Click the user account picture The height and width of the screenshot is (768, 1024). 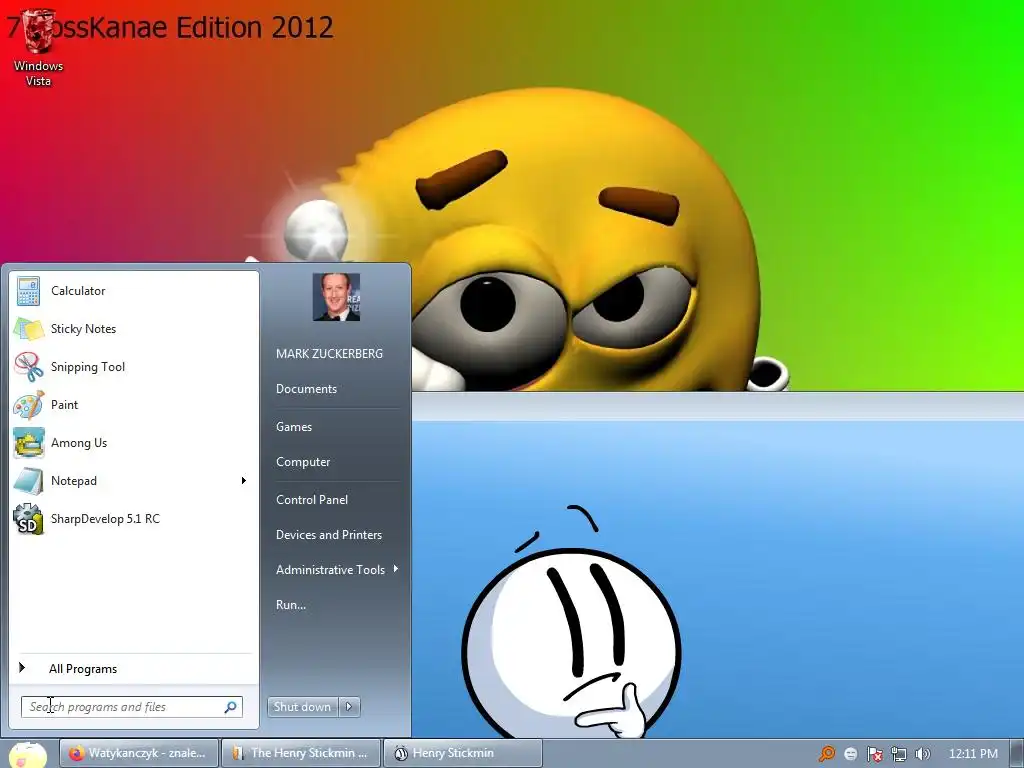click(x=336, y=297)
